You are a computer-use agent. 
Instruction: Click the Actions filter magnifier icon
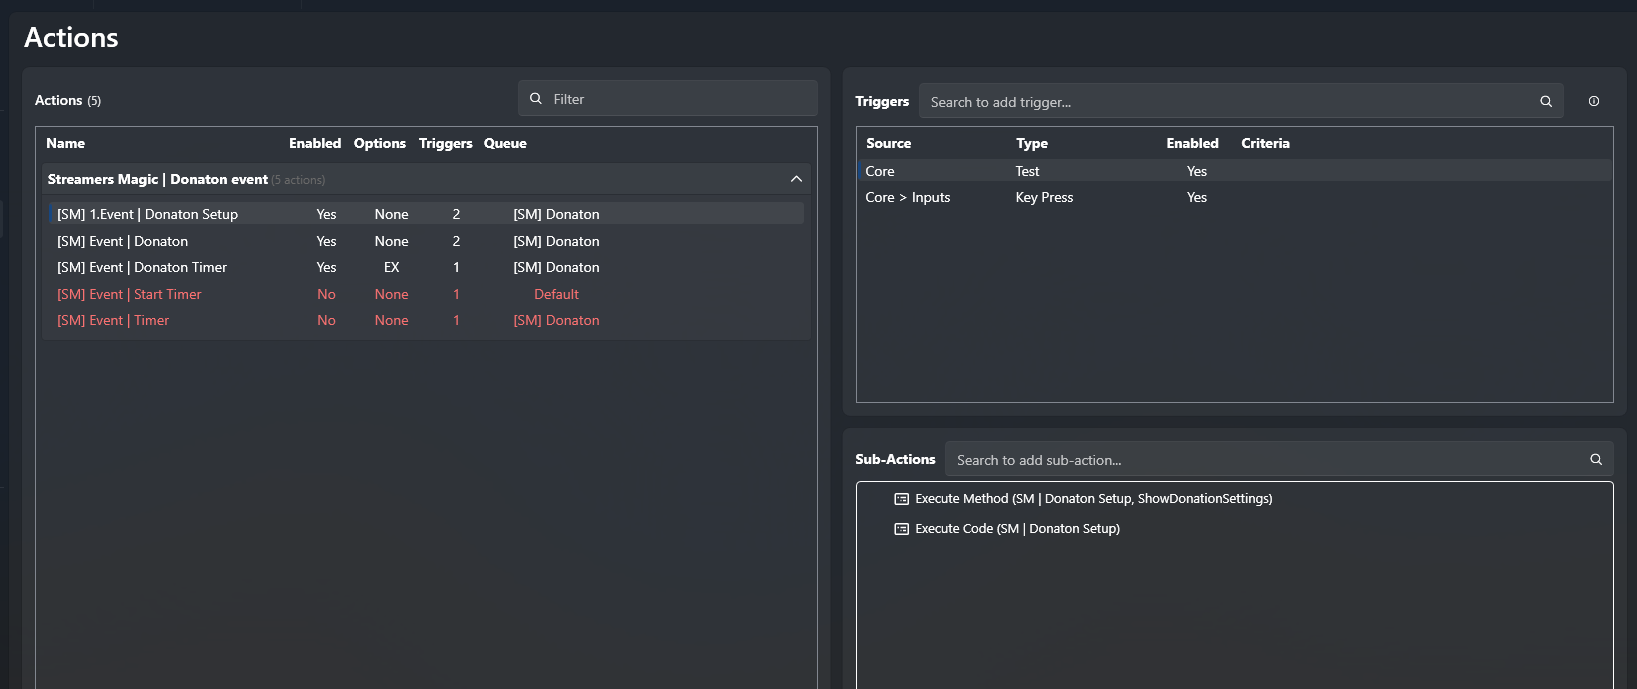click(536, 99)
